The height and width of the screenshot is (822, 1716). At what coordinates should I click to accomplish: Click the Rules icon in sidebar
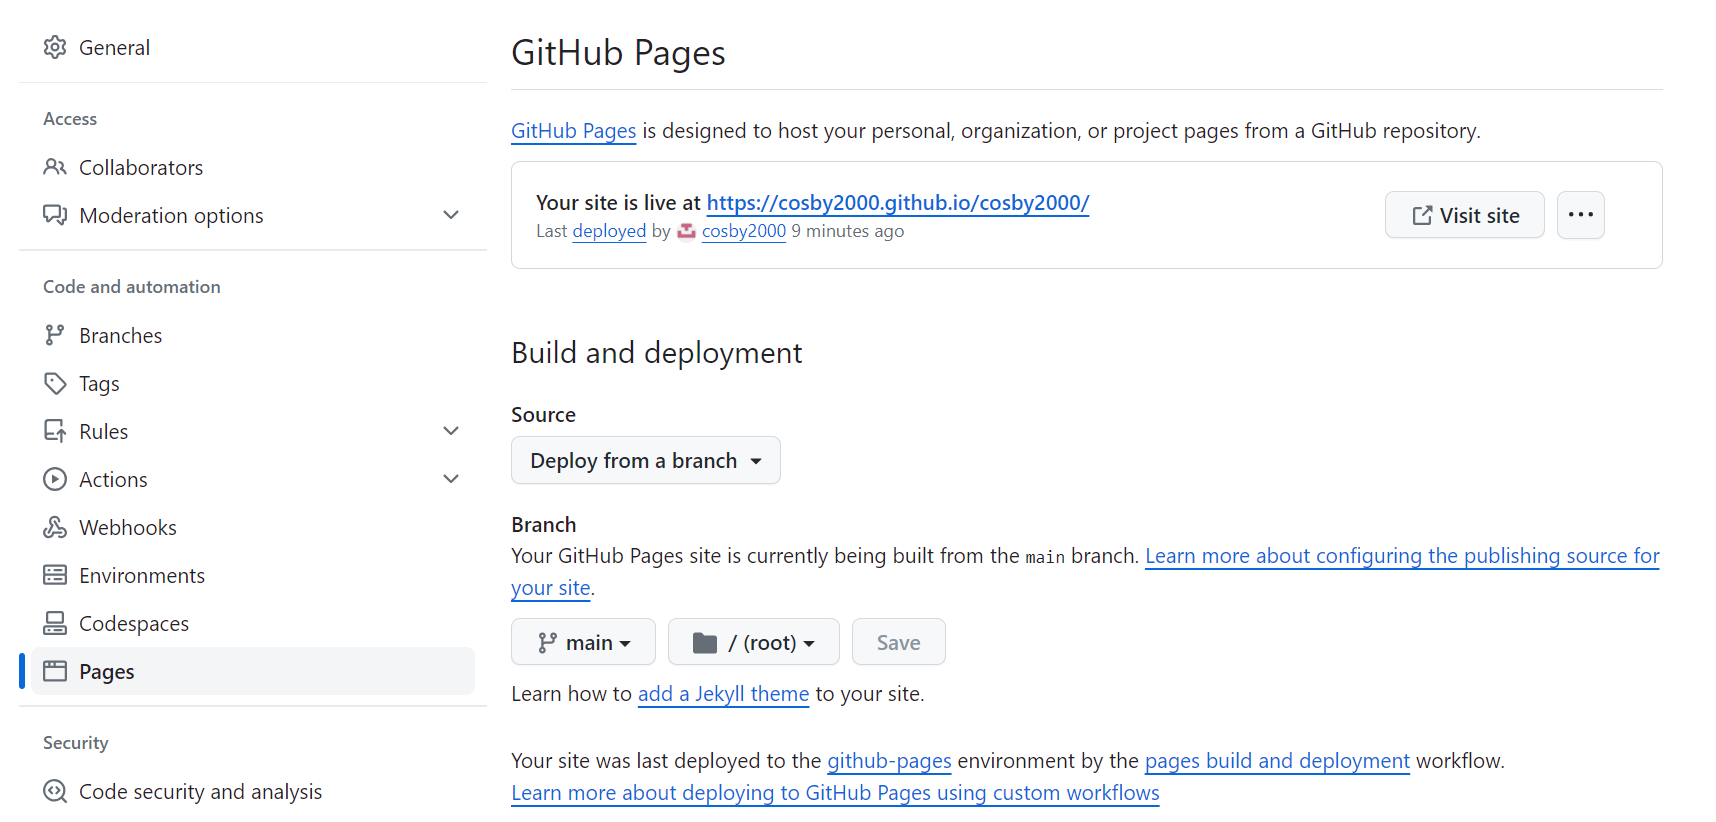pos(55,431)
